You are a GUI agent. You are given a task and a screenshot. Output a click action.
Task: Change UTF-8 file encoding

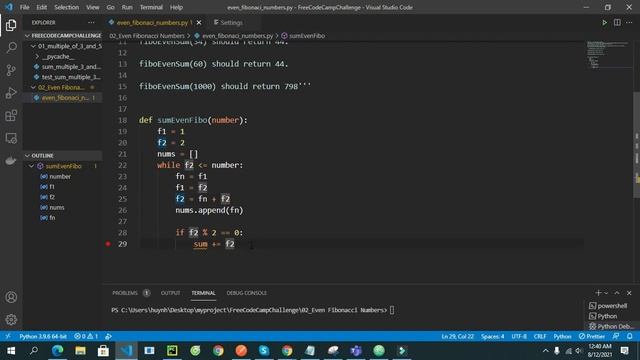pos(519,336)
